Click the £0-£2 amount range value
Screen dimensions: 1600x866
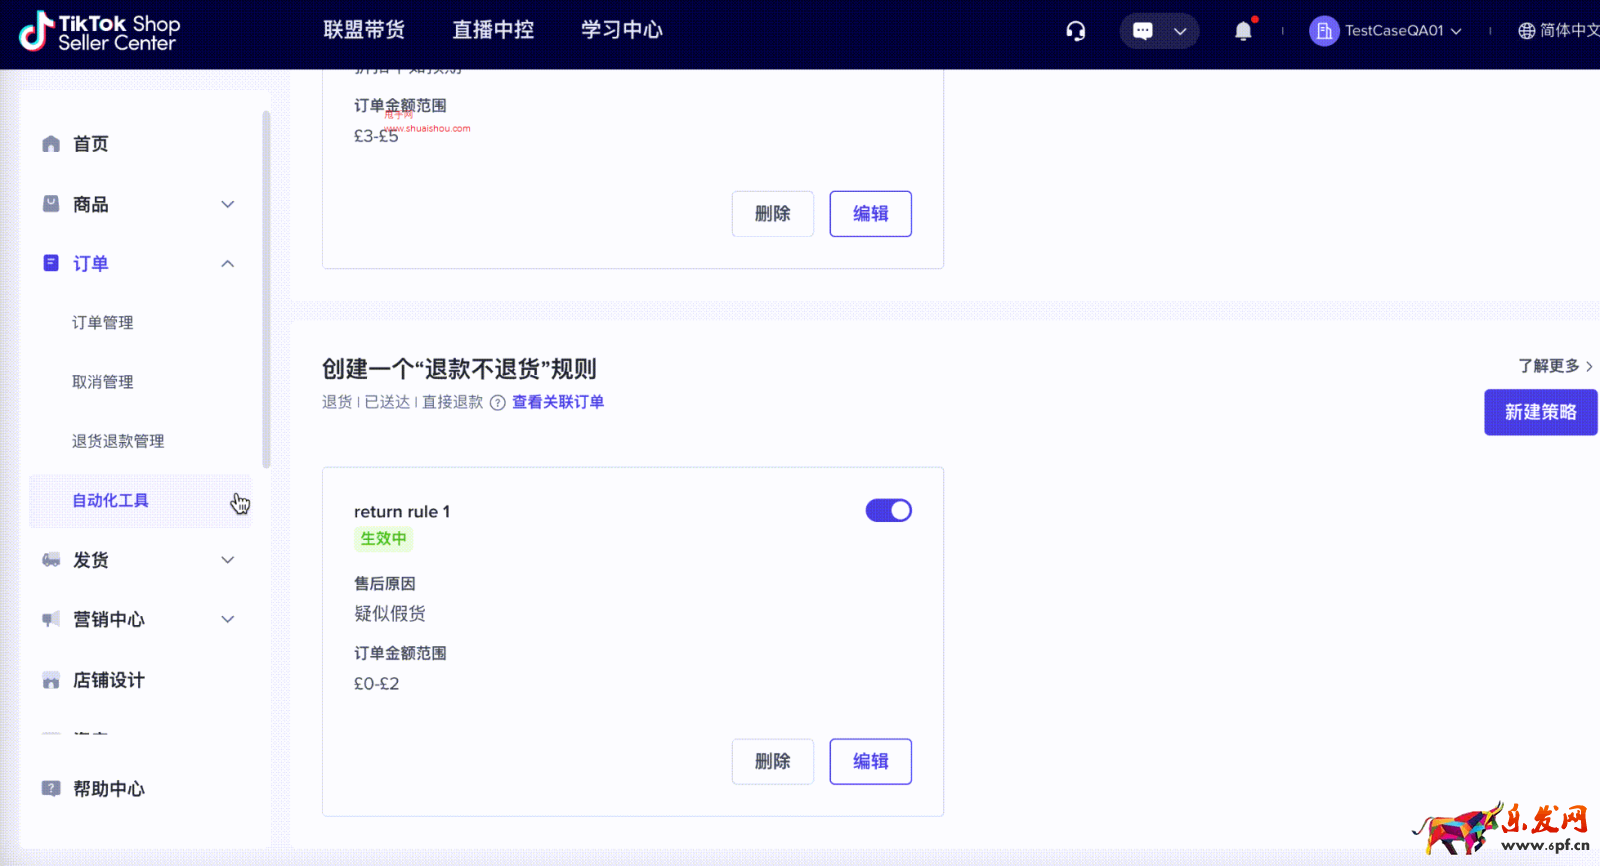click(376, 684)
